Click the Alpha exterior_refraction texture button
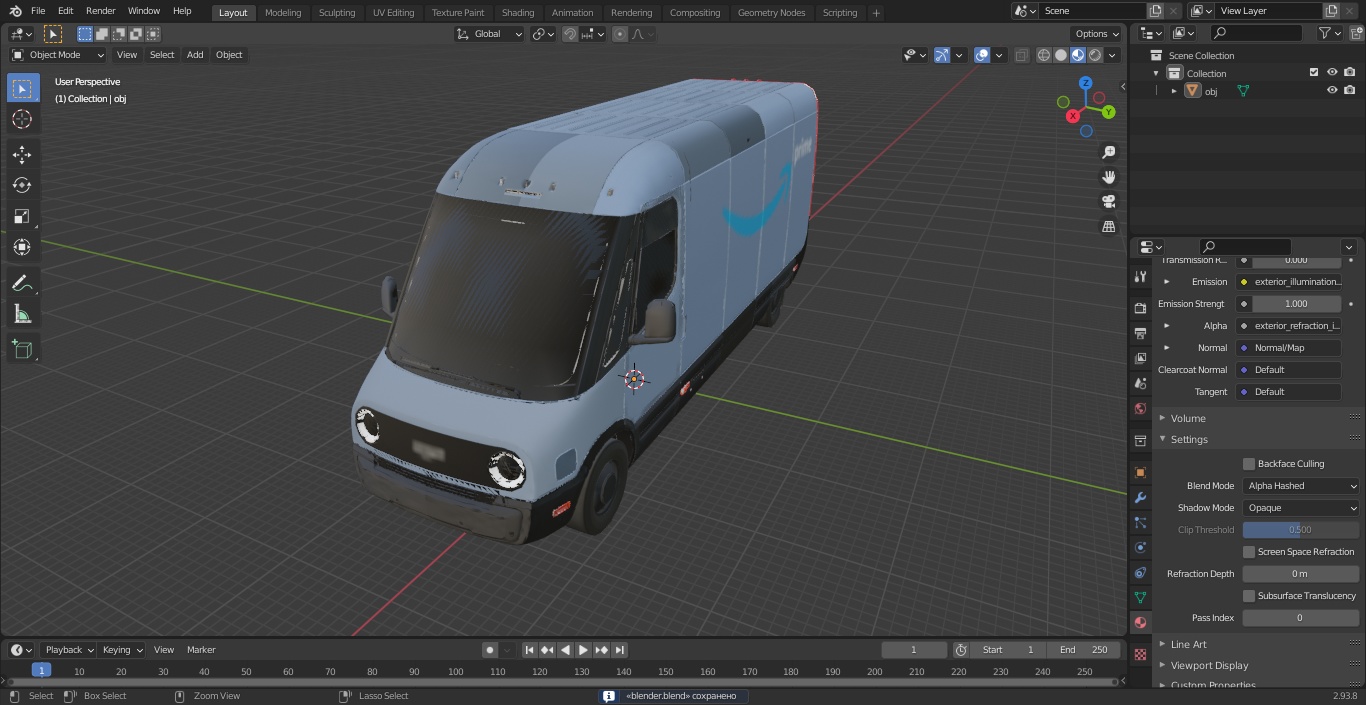 [x=1288, y=326]
